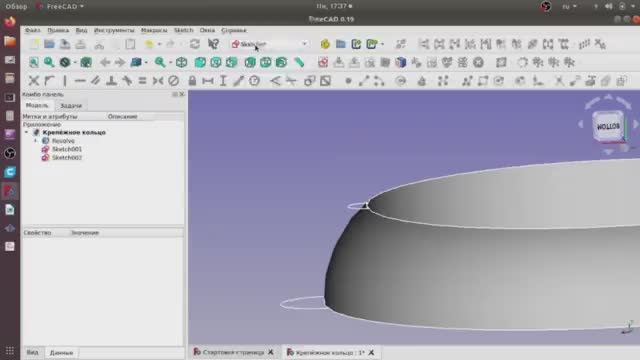Open the Справка menu
Viewport: 640px width, 360px height.
pyautogui.click(x=234, y=30)
